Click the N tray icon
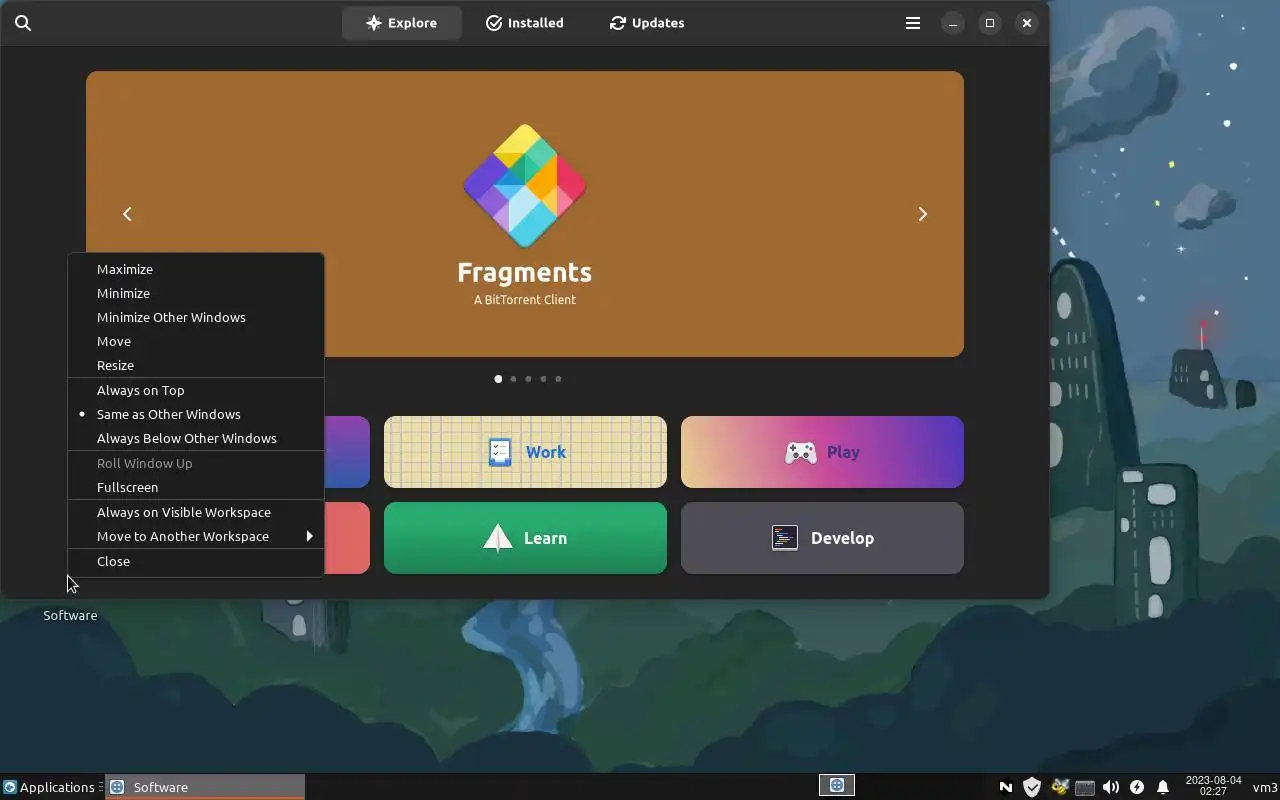1280x800 pixels. click(1006, 787)
